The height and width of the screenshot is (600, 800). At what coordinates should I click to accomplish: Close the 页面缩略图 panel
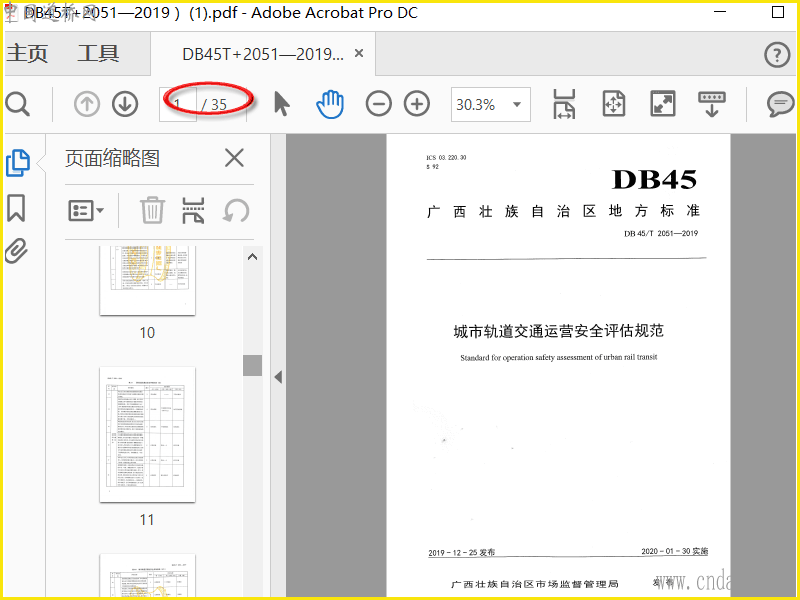click(234, 158)
